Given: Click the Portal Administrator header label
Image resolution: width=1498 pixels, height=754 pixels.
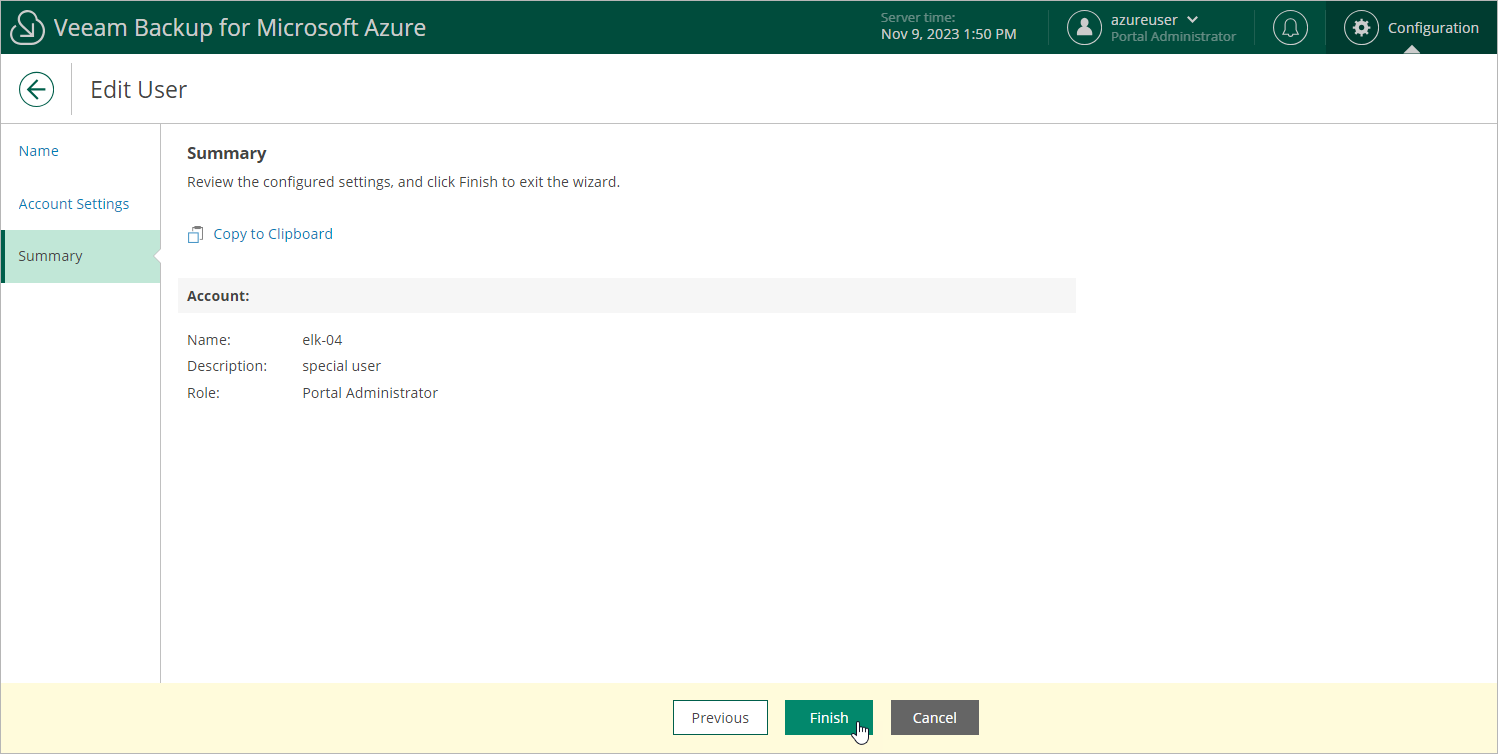Looking at the screenshot, I should (1173, 37).
